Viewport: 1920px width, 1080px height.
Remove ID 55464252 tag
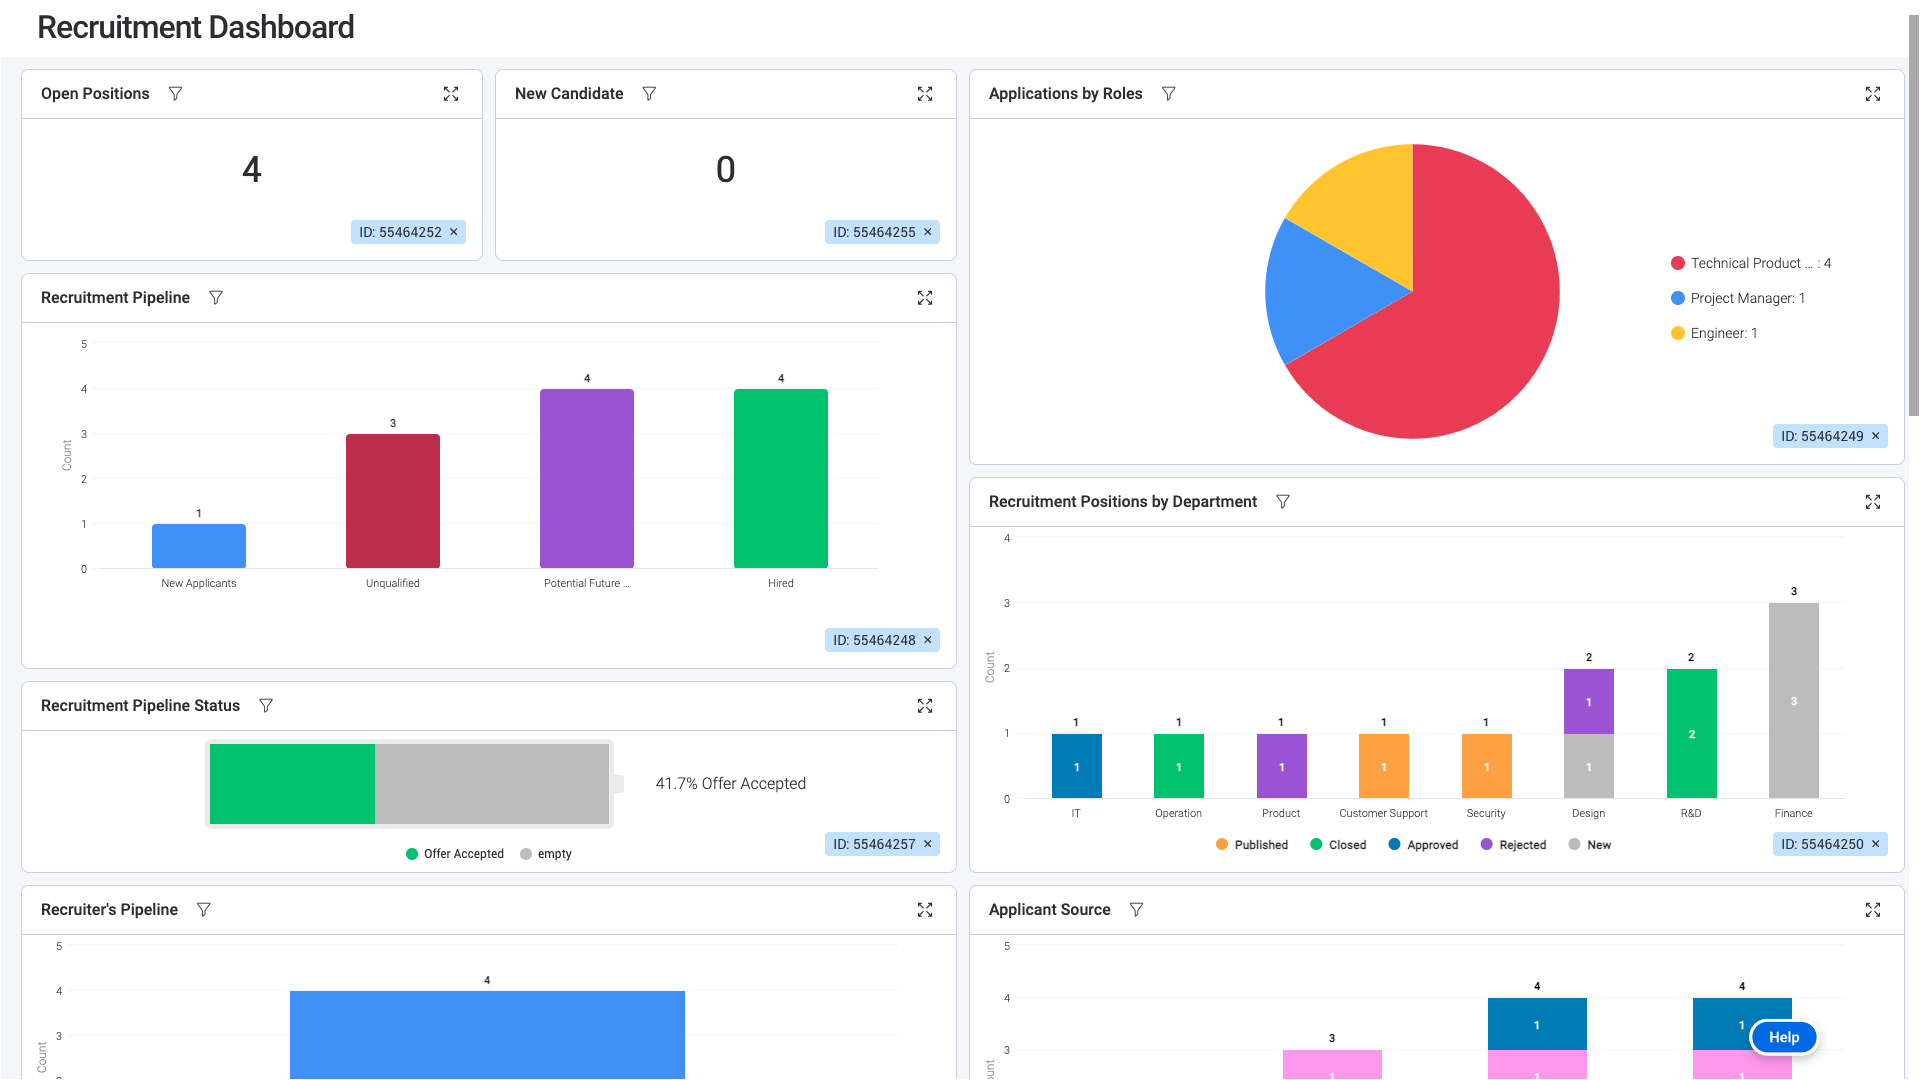454,232
